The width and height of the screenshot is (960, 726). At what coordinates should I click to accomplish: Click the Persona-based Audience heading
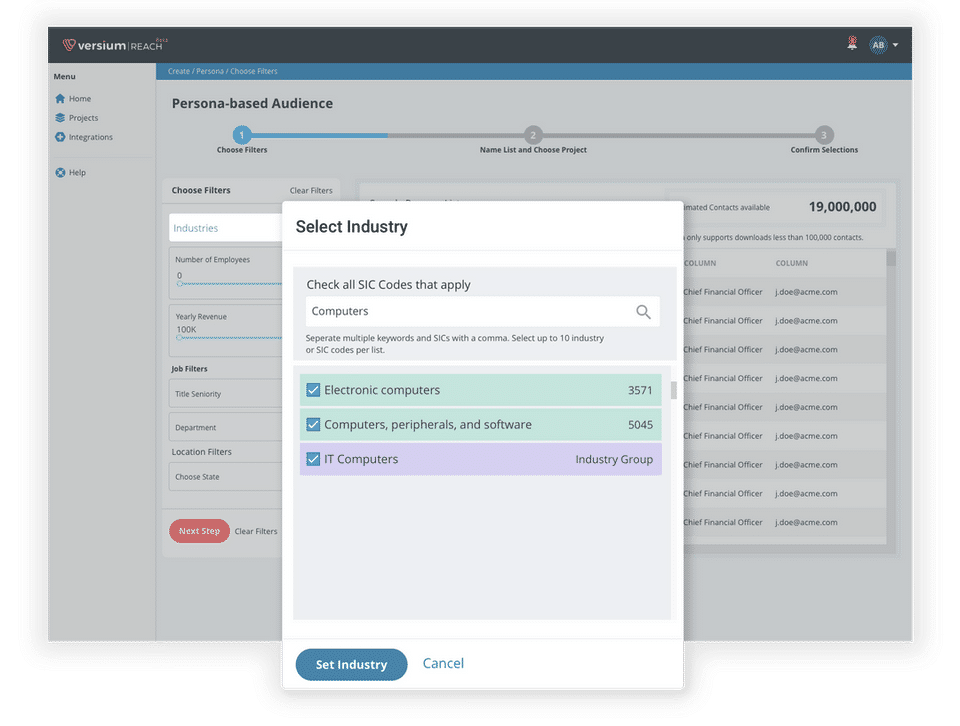pyautogui.click(x=252, y=103)
